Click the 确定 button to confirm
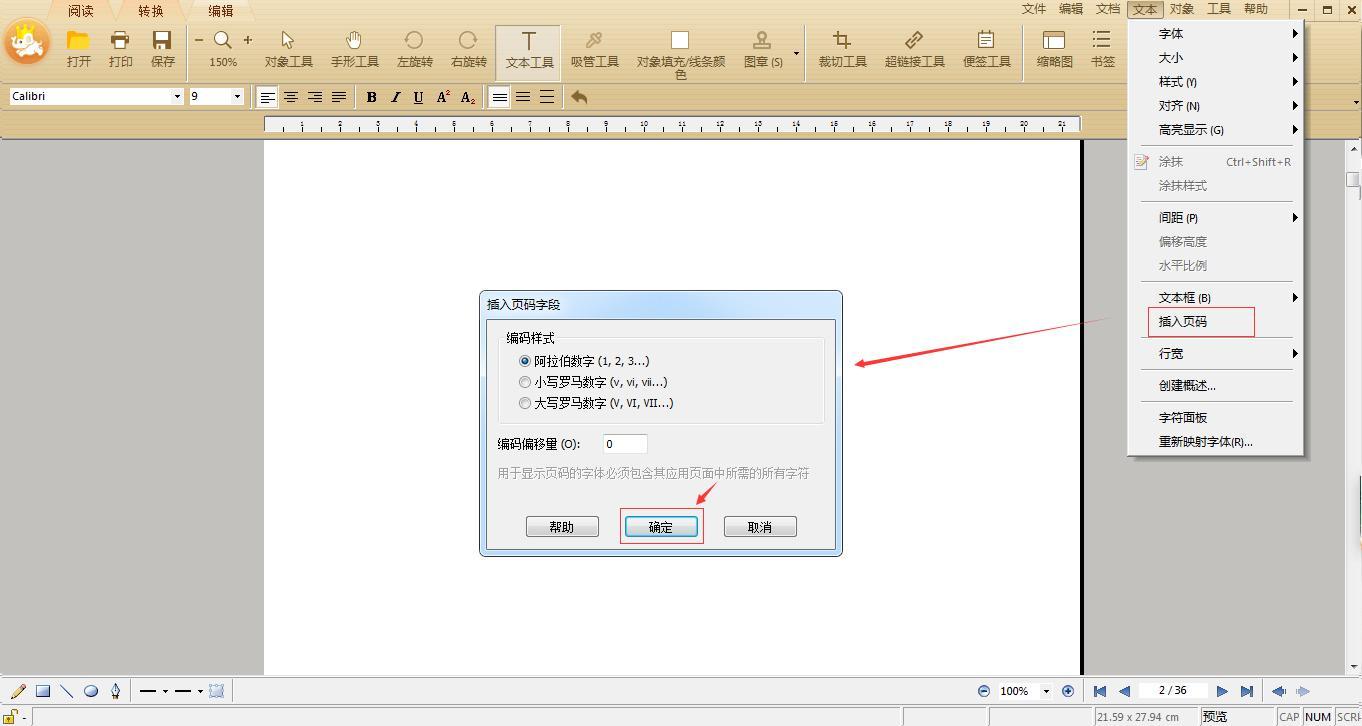This screenshot has width=1362, height=726. tap(661, 525)
